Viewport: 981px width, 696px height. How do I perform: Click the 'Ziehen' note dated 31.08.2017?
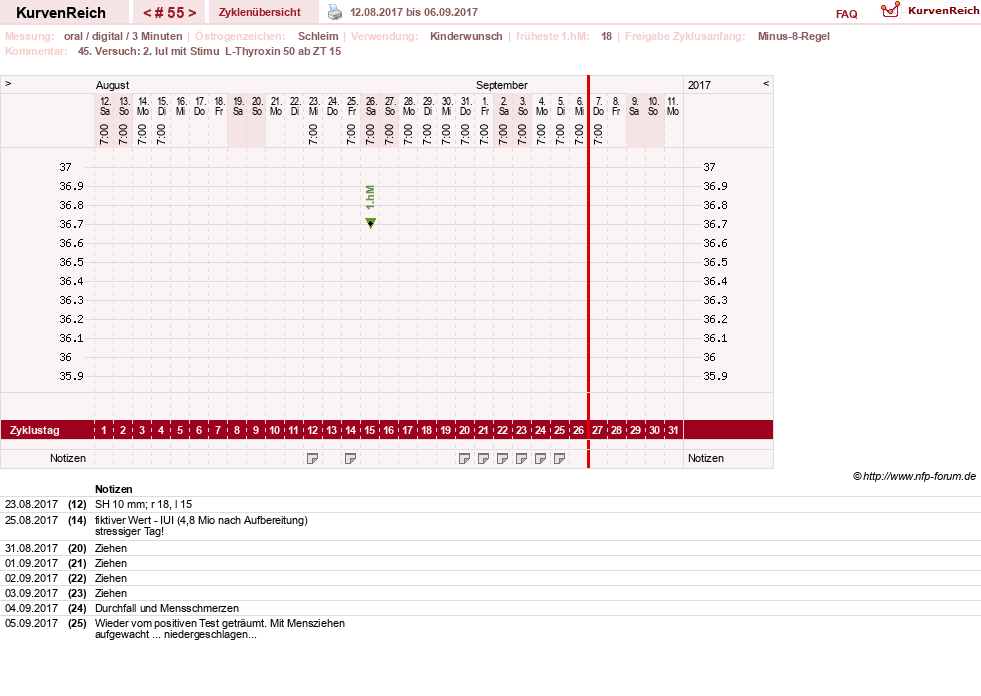click(111, 548)
